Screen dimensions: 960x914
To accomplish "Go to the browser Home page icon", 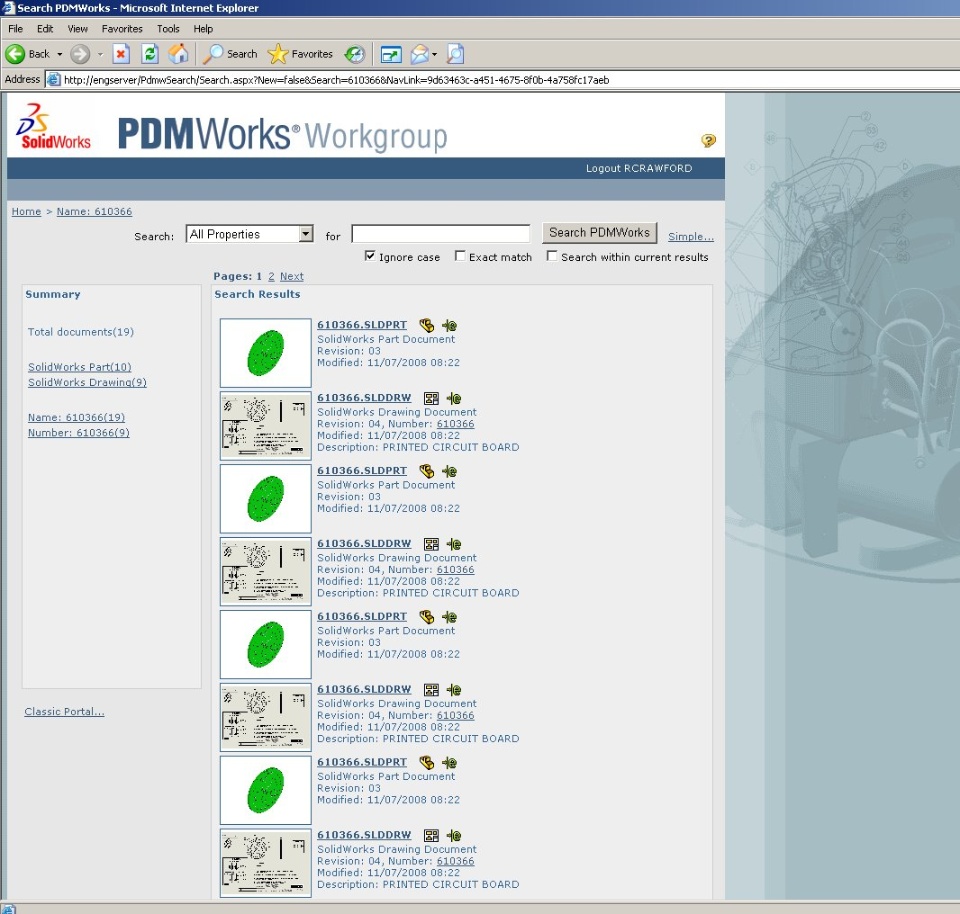I will point(179,54).
